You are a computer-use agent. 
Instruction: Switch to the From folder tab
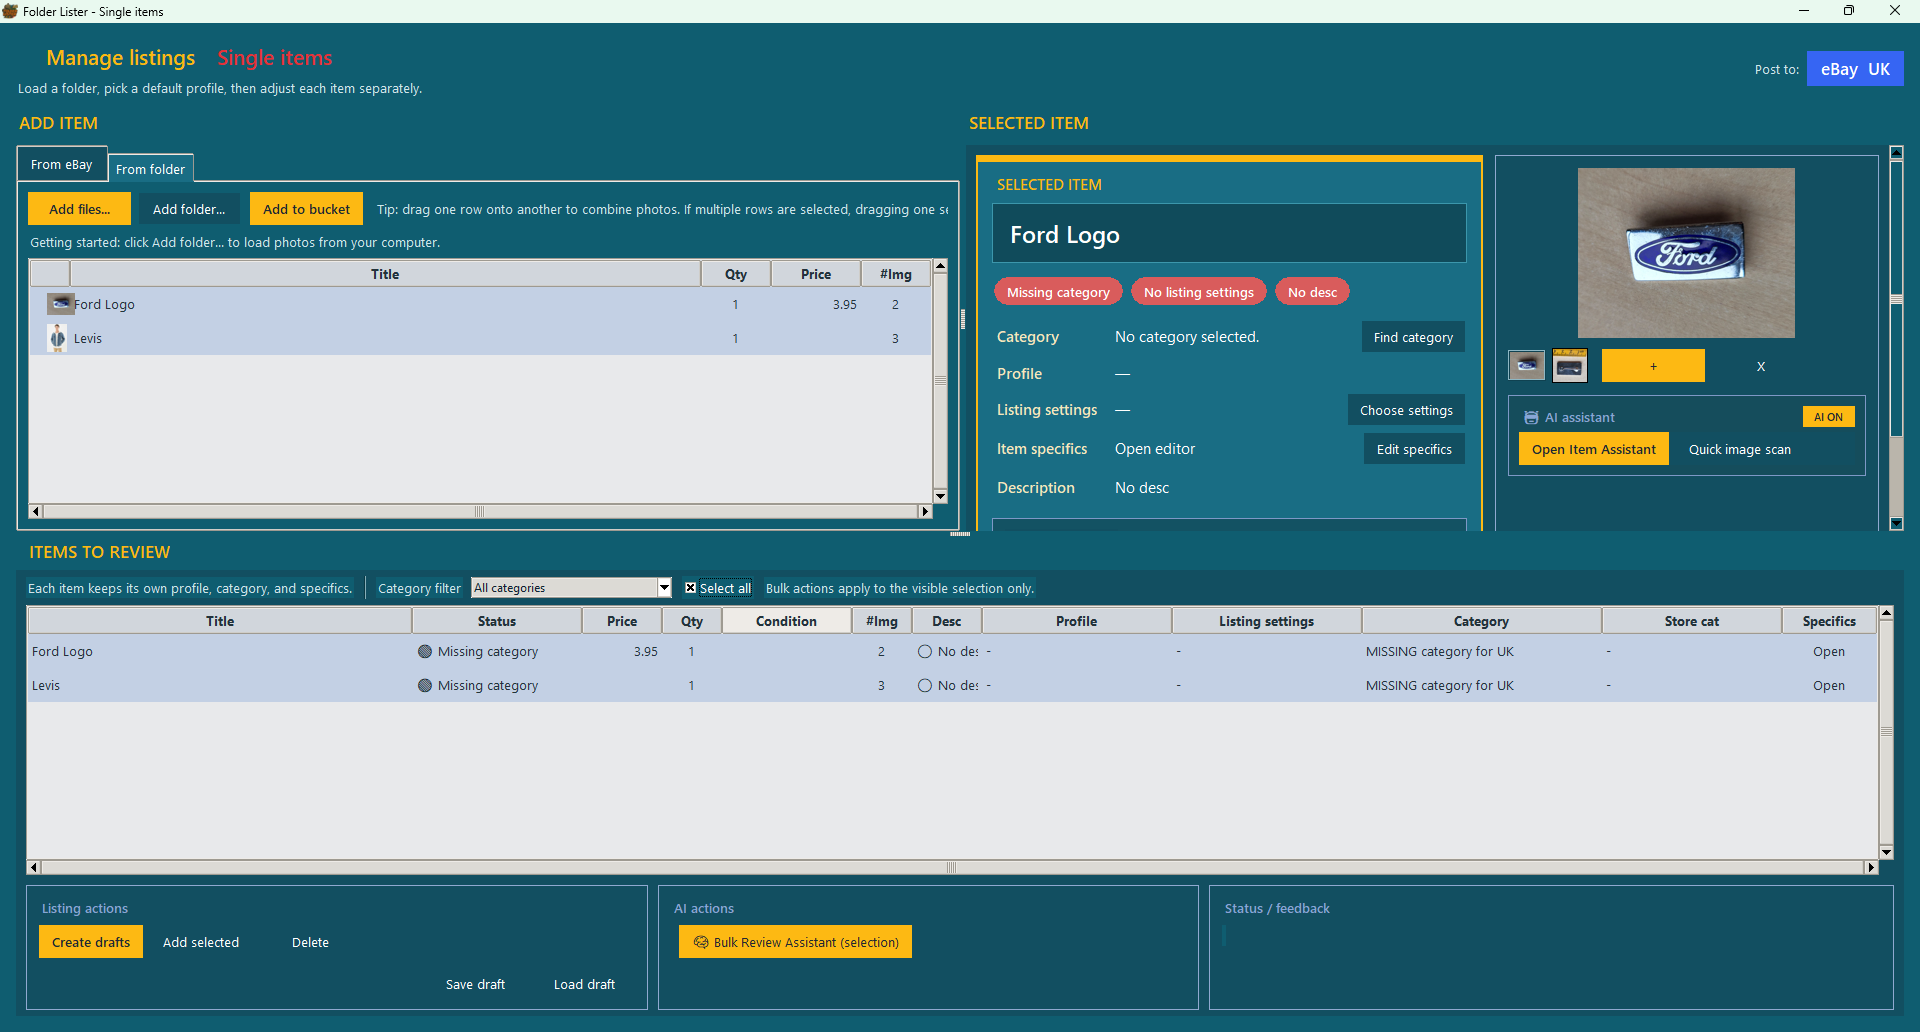pyautogui.click(x=150, y=169)
